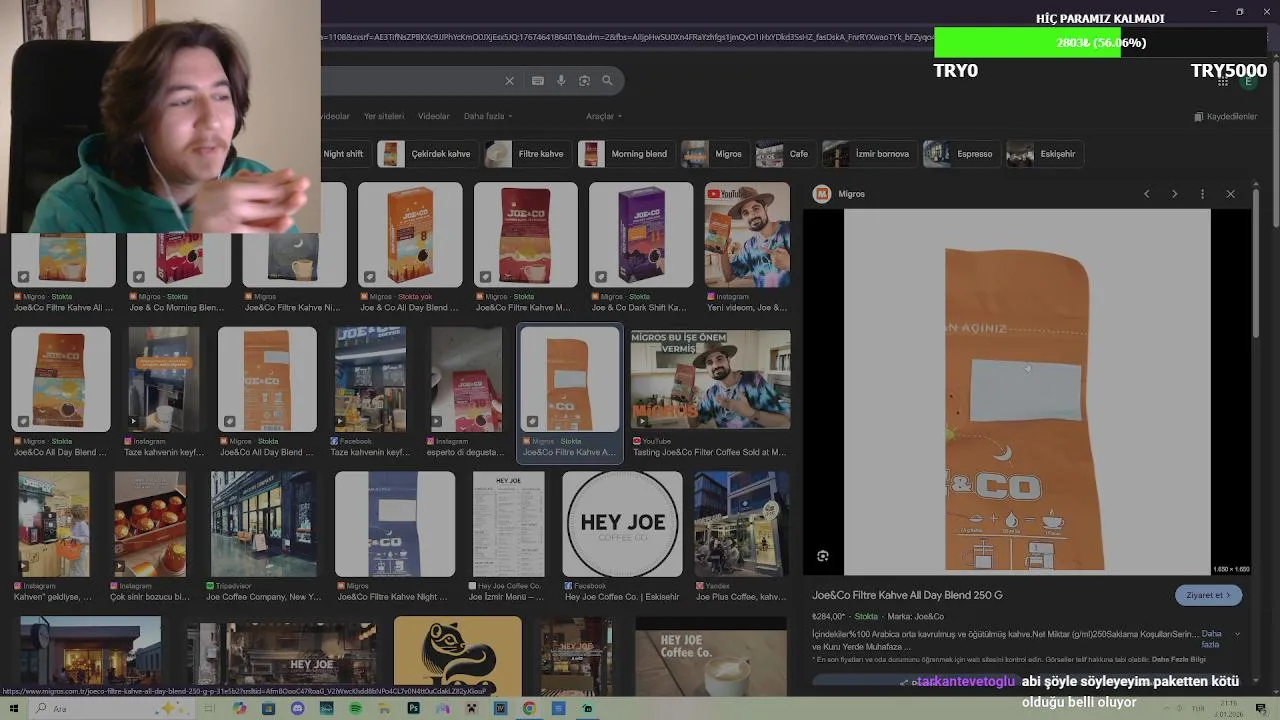Expand the Daha fazla dropdown
The image size is (1280, 720).
click(488, 116)
